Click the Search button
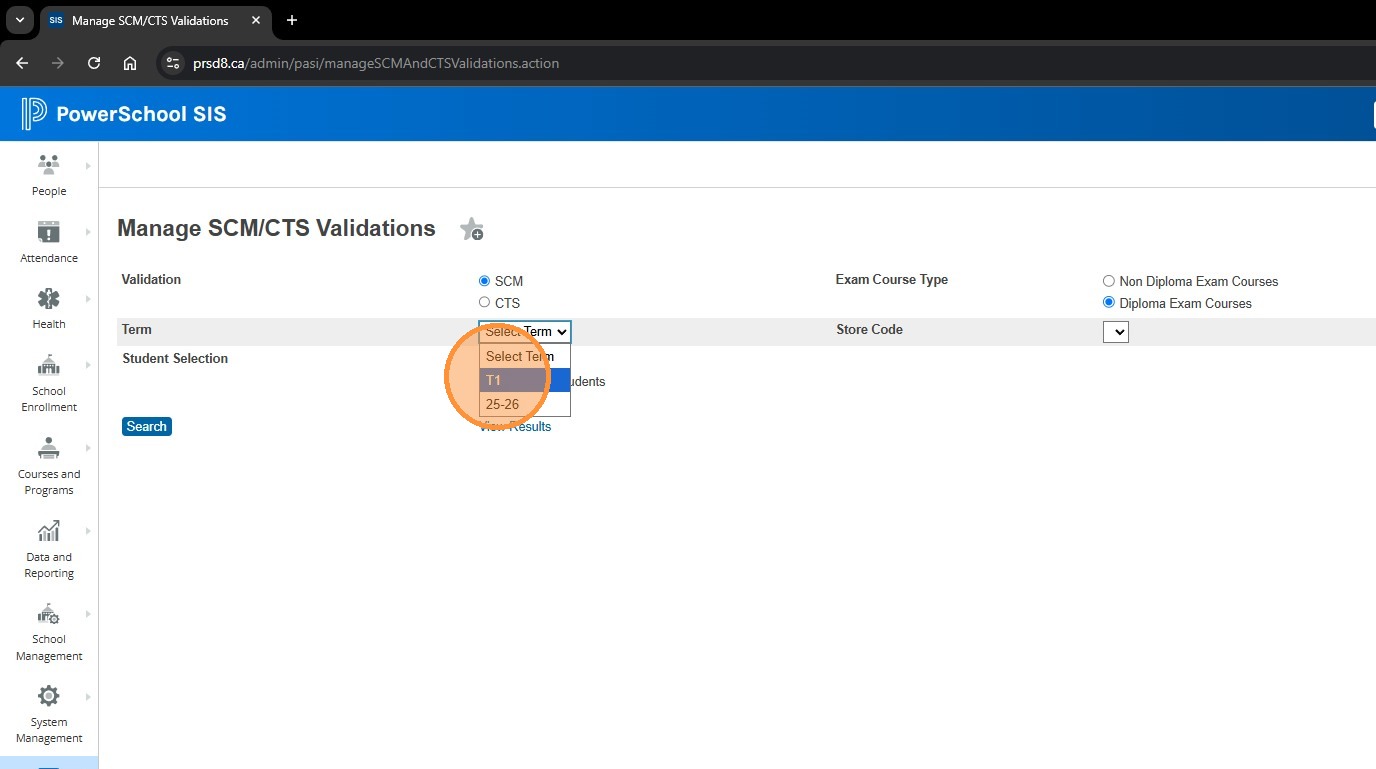This screenshot has width=1376, height=769. (147, 427)
